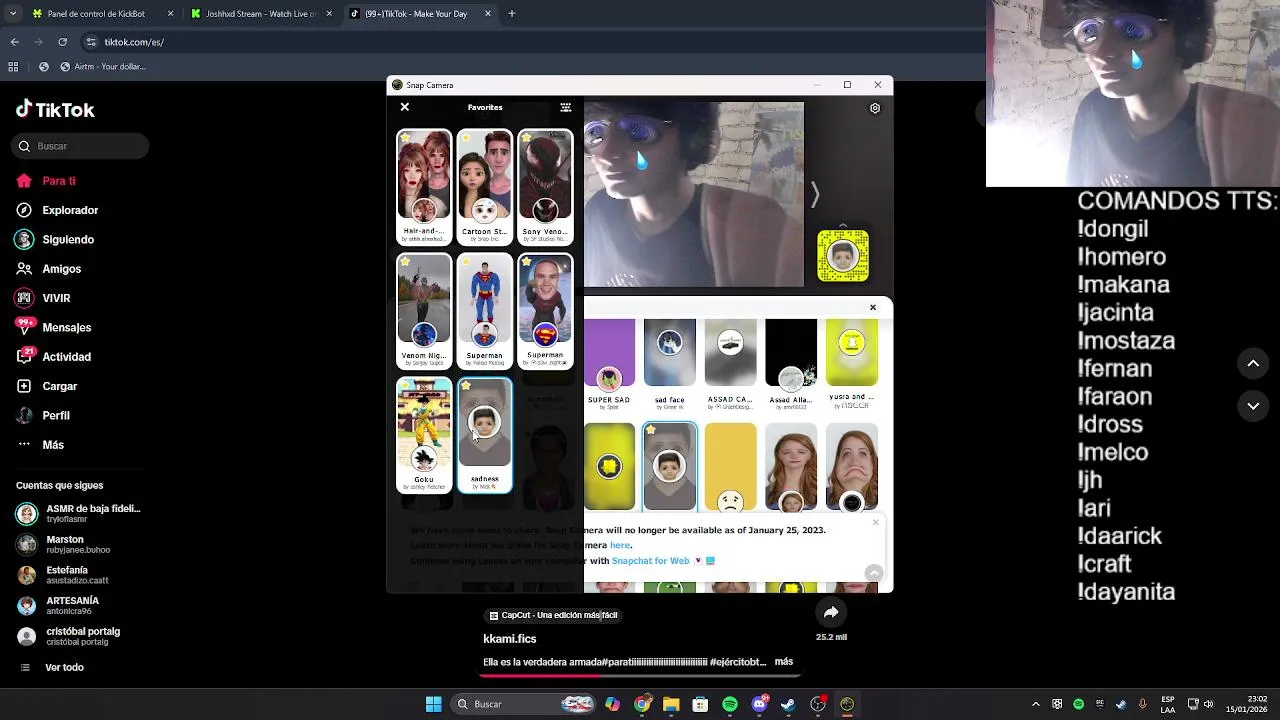Unfavorite star on Venom Nig... lens
This screenshot has height=720, width=1280.
[405, 262]
